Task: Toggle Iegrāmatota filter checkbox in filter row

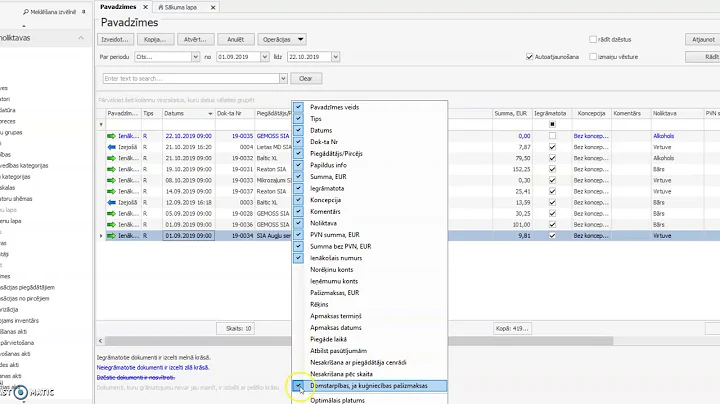Action: point(552,124)
